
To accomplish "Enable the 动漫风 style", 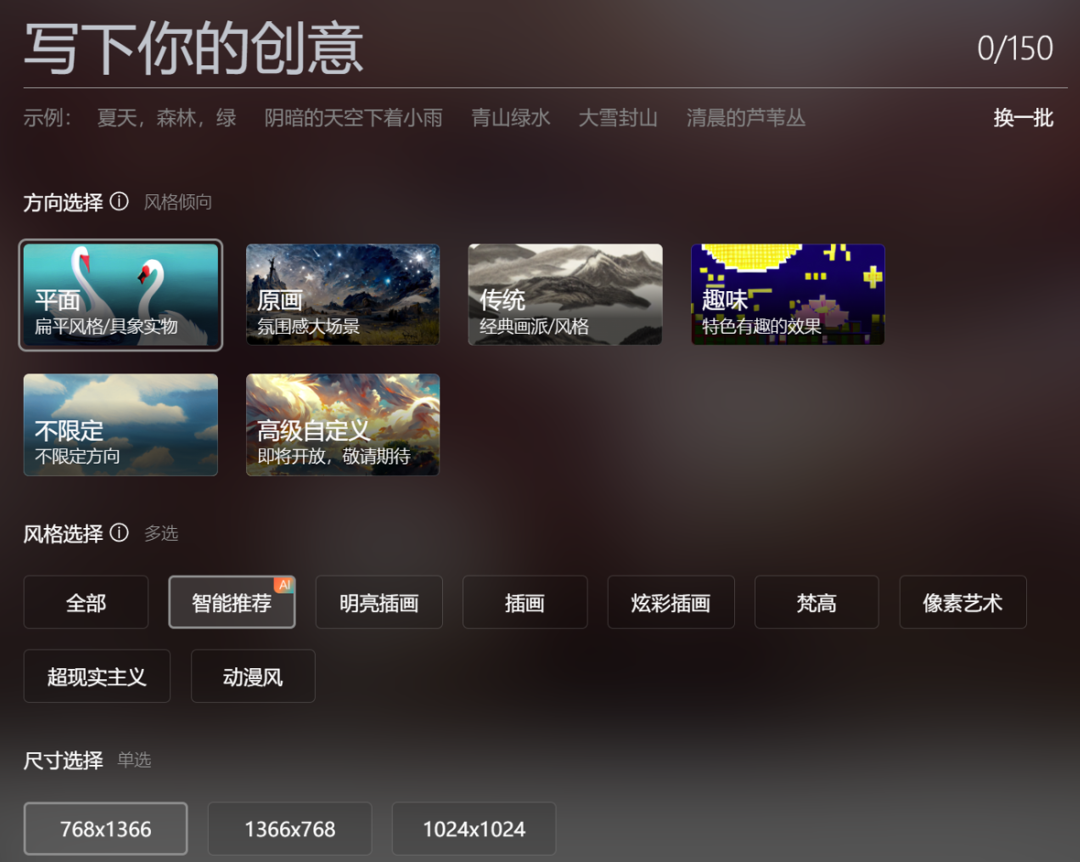I will click(x=253, y=676).
